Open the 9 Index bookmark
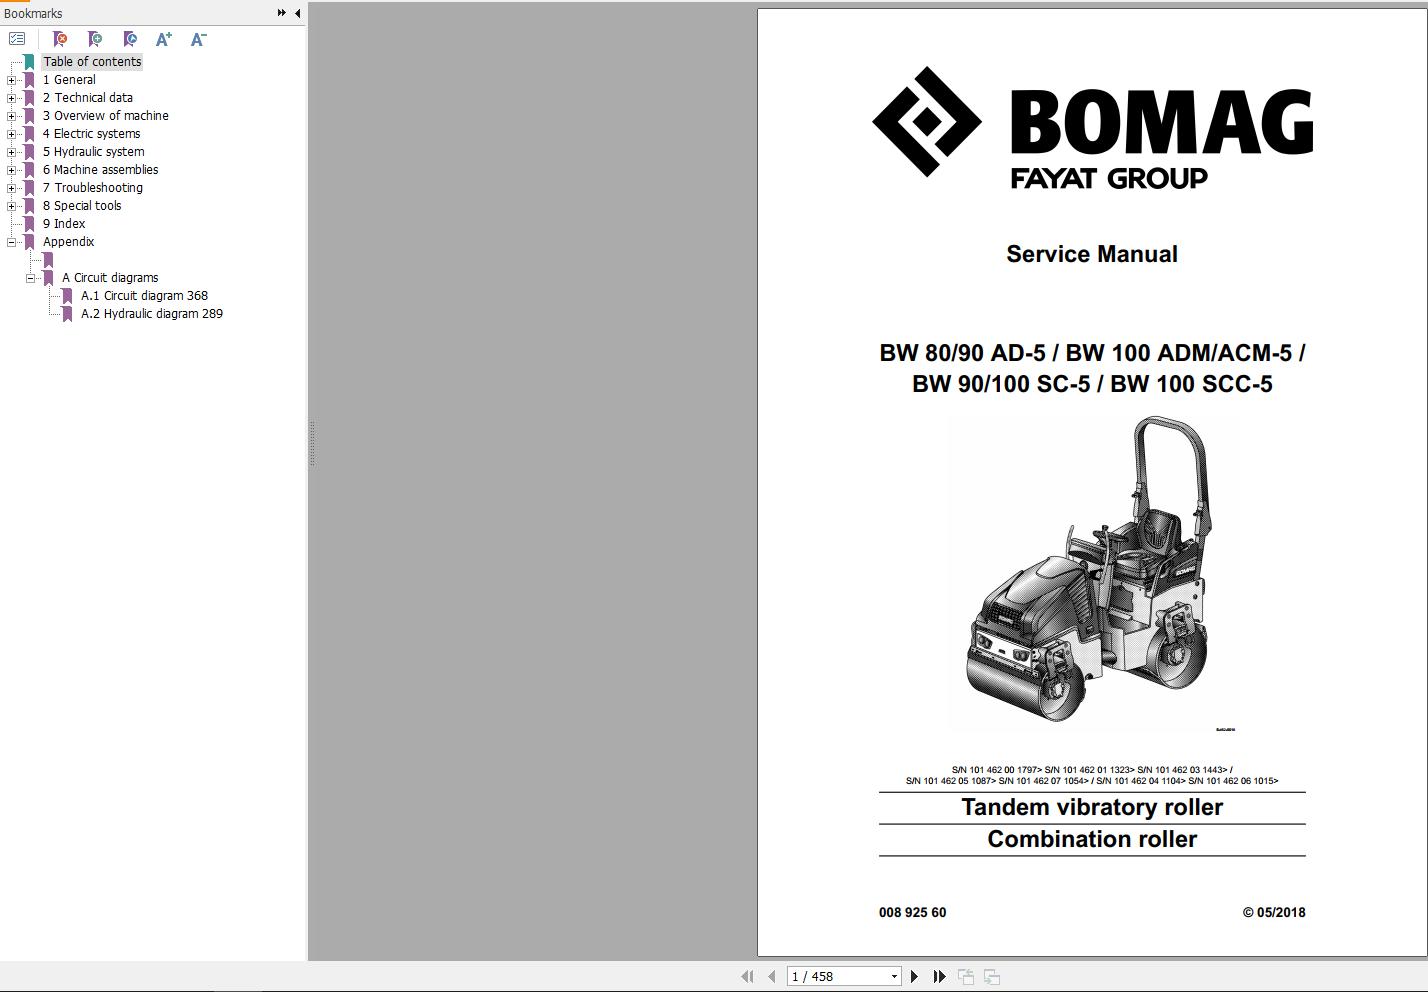The width and height of the screenshot is (1428, 992). point(64,224)
